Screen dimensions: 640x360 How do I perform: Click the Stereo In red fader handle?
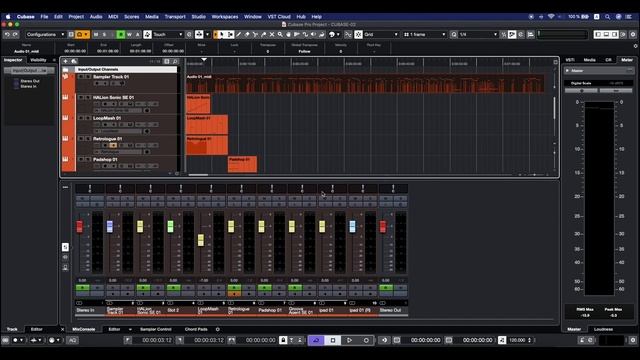coord(79,227)
